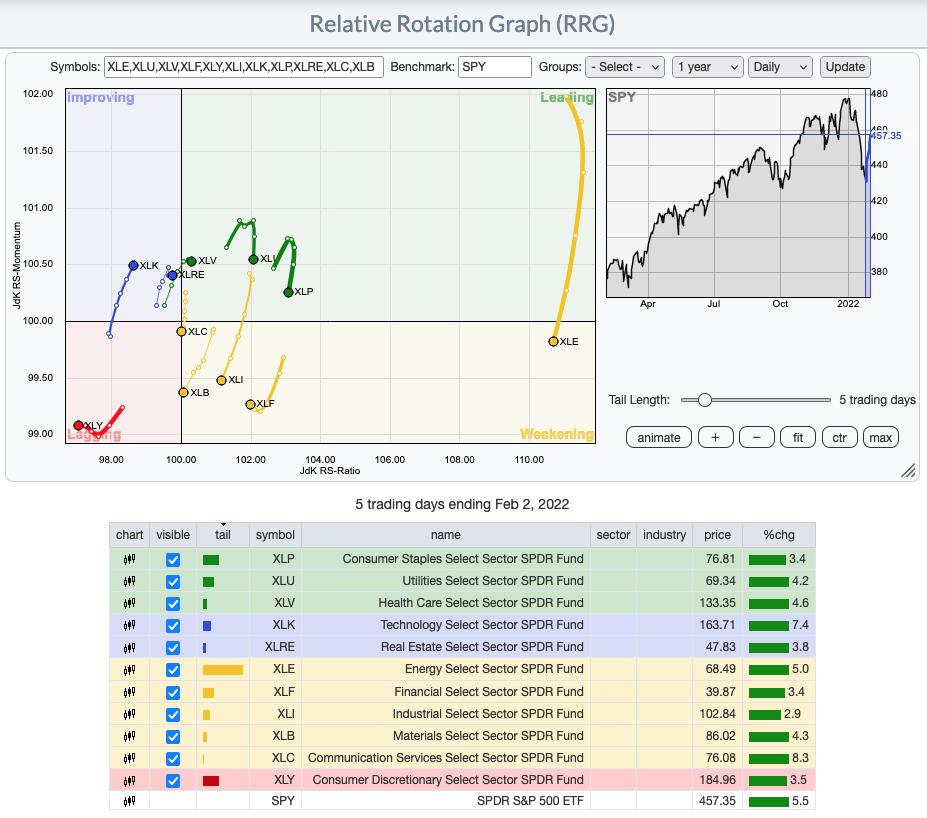927x818 pixels.
Task: Open the chart icon for XLY row
Action: (129, 781)
